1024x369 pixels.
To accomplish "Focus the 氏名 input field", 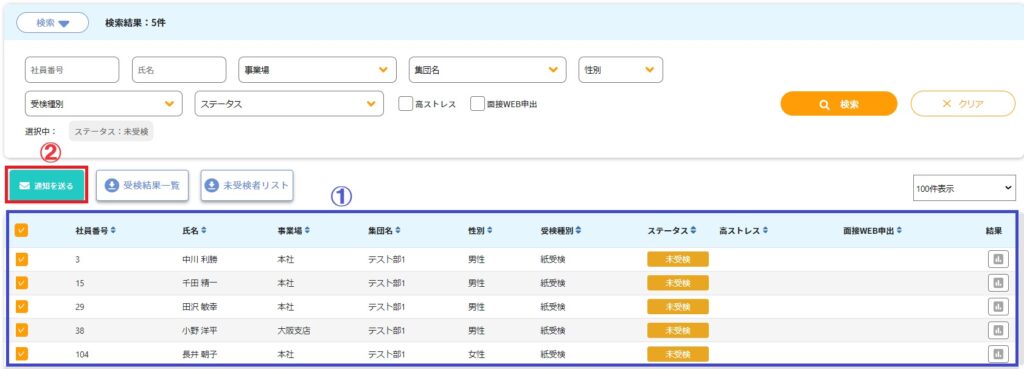I will click(179, 70).
